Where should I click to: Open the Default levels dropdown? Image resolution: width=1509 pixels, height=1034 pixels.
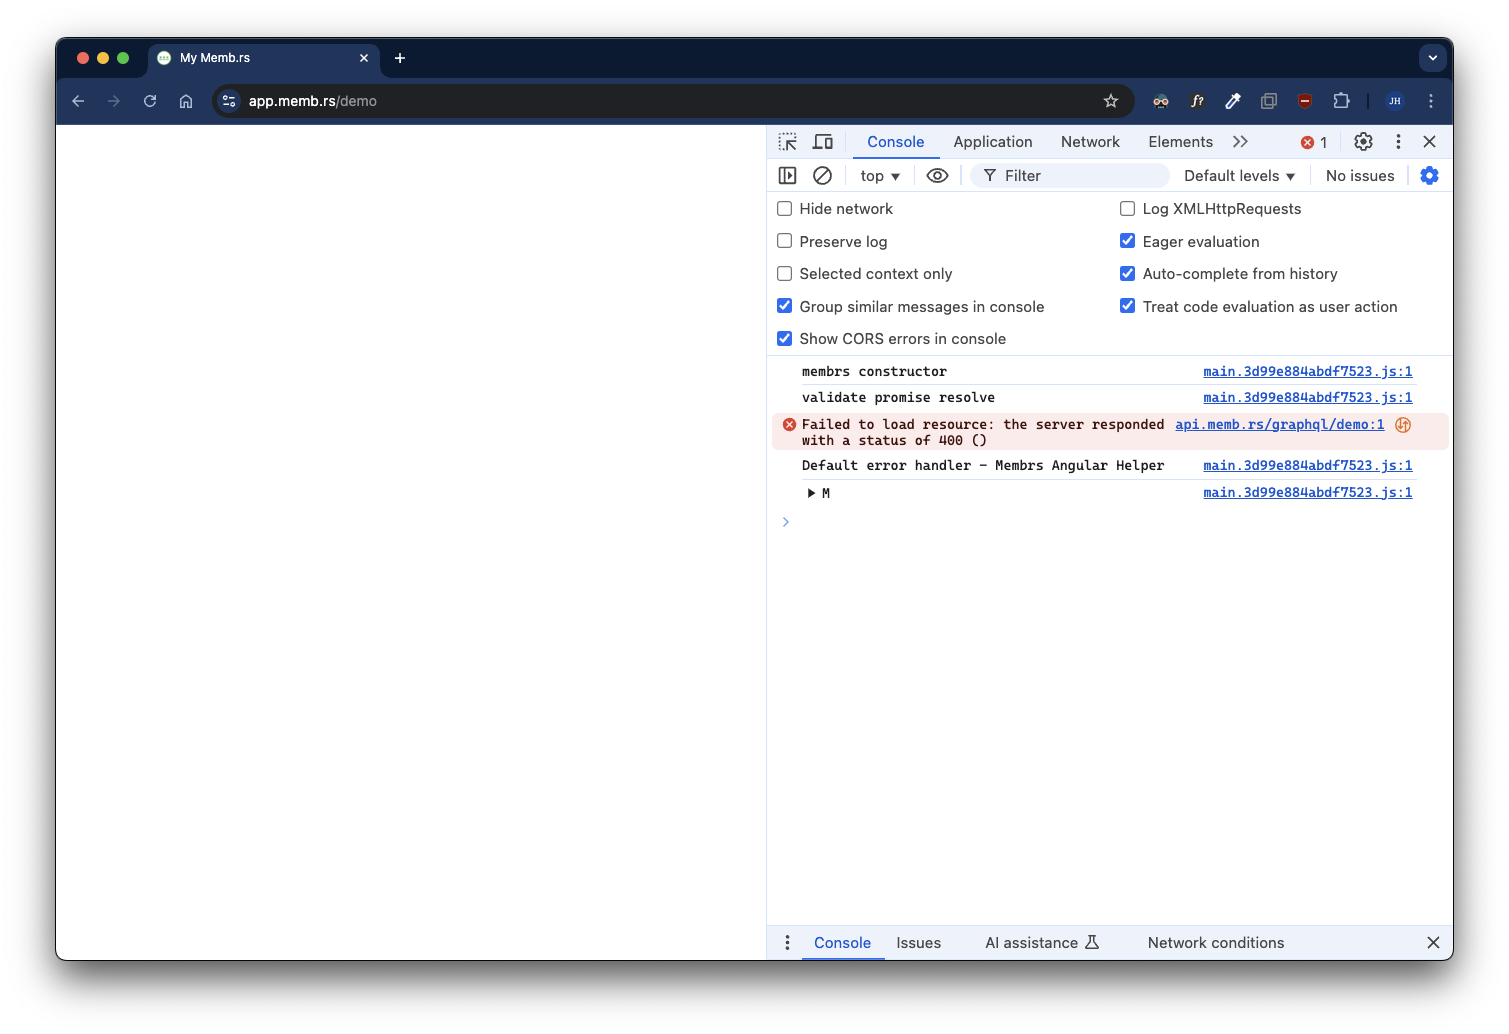[1239, 176]
